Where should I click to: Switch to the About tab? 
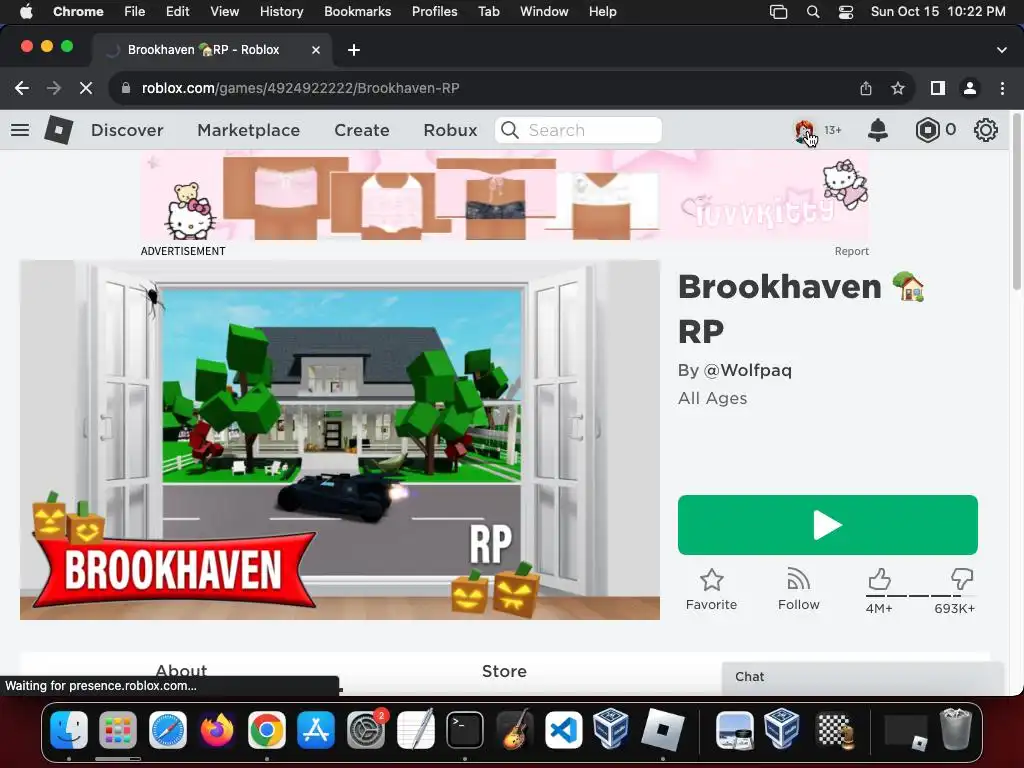tap(182, 671)
